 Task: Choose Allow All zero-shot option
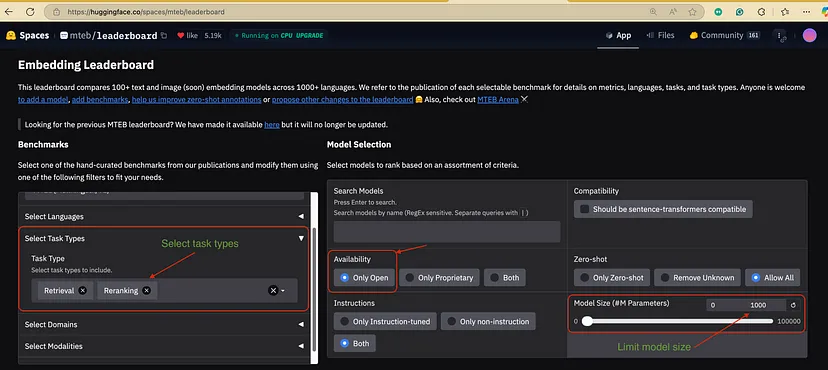coord(773,278)
